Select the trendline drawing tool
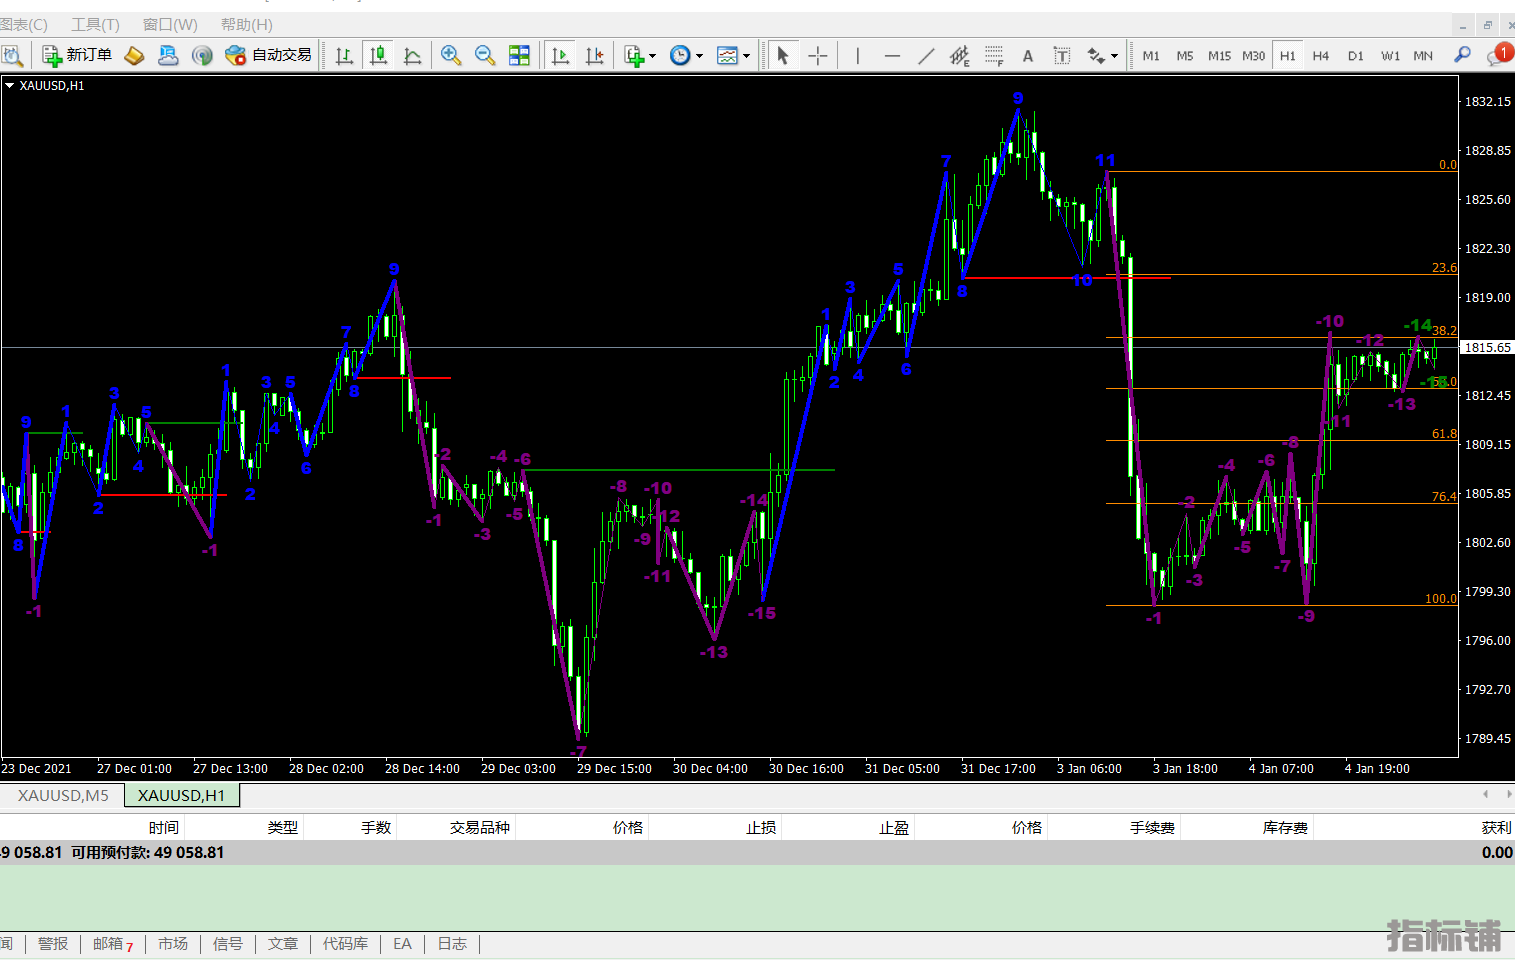The height and width of the screenshot is (960, 1515). (x=926, y=55)
